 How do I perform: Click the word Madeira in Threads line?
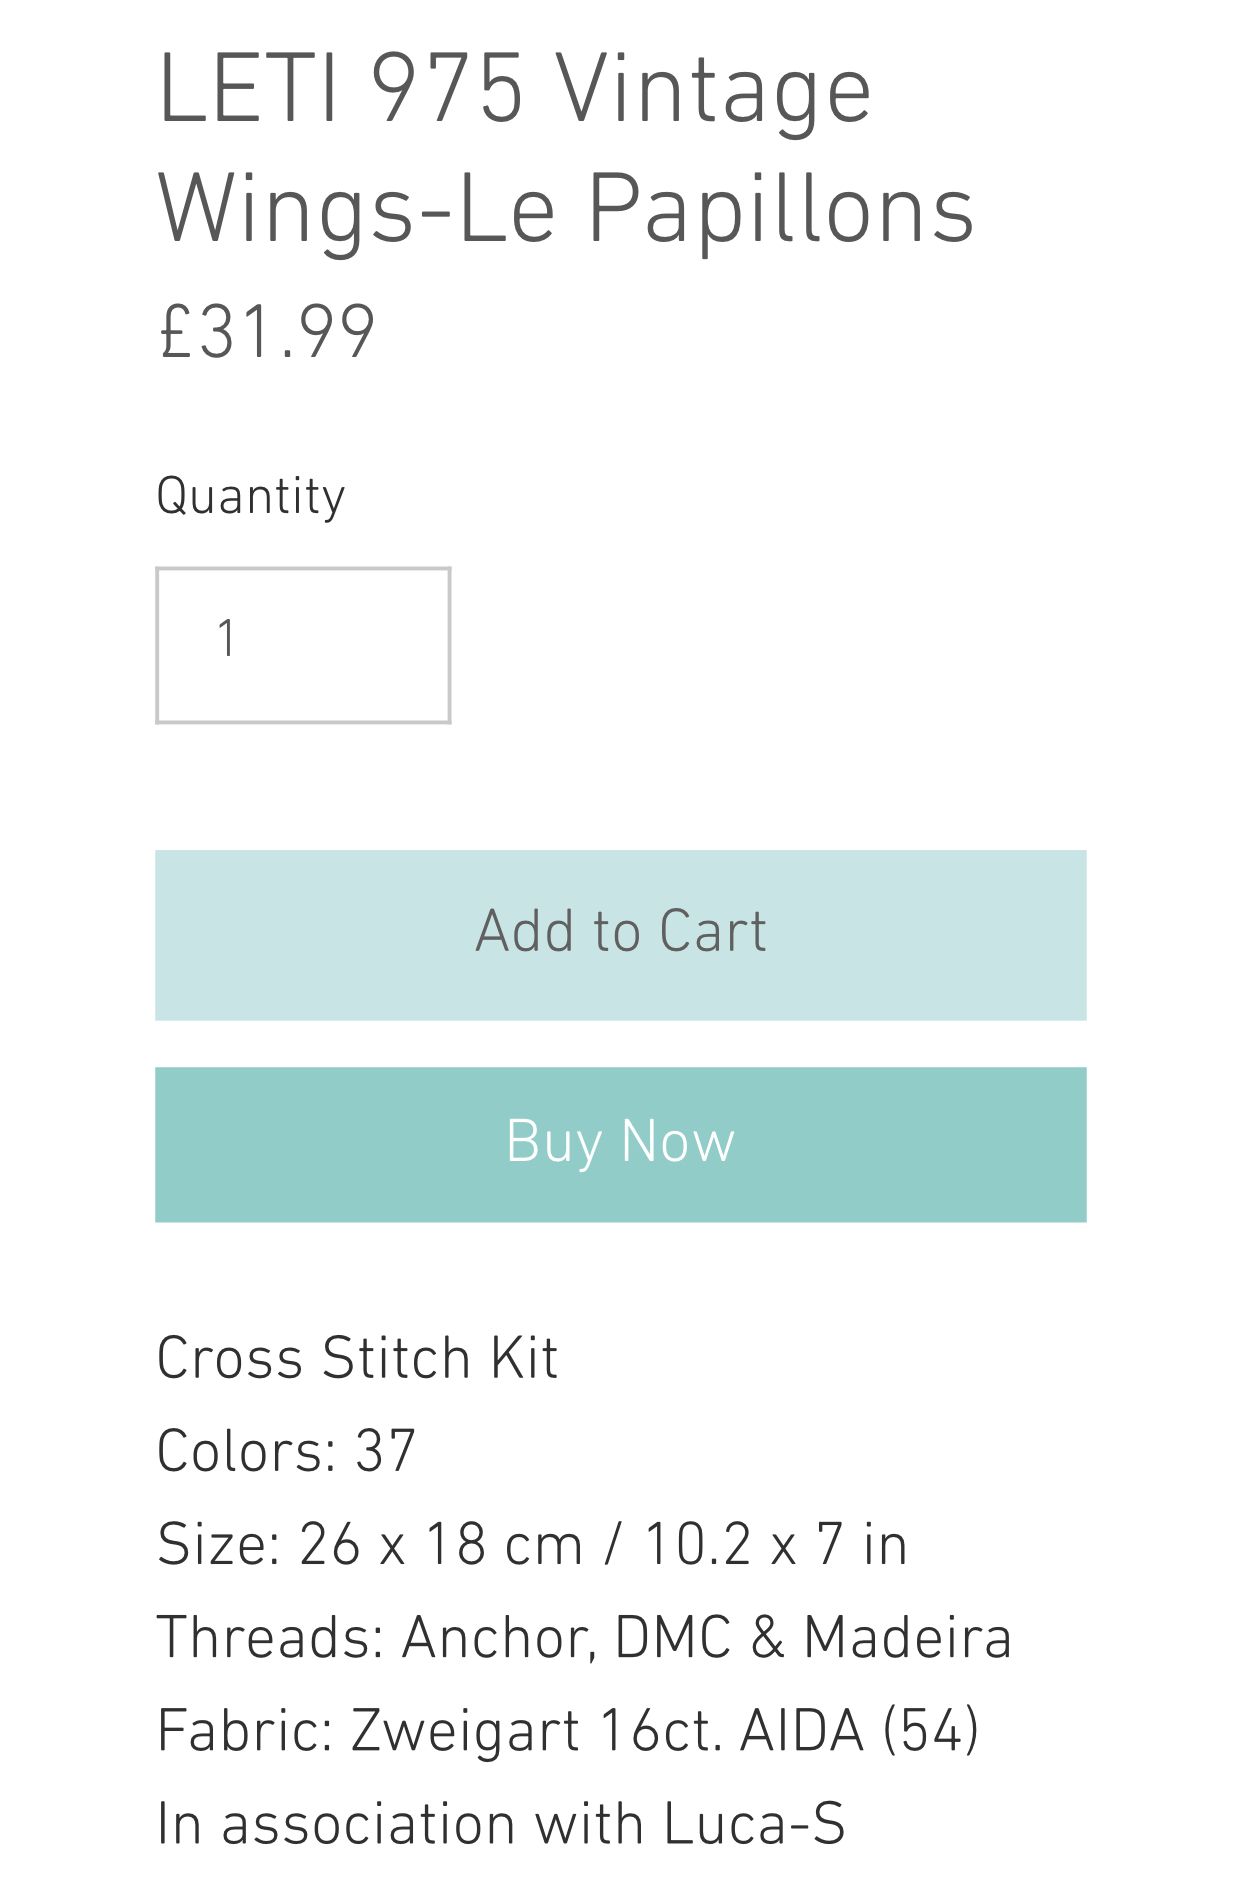point(908,1638)
